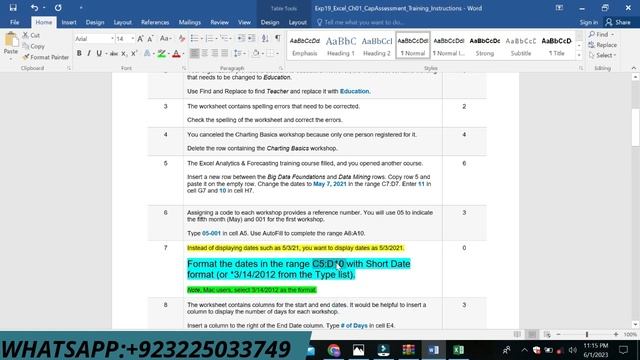
Task: Click the zoom slider handle
Action: [587, 334]
